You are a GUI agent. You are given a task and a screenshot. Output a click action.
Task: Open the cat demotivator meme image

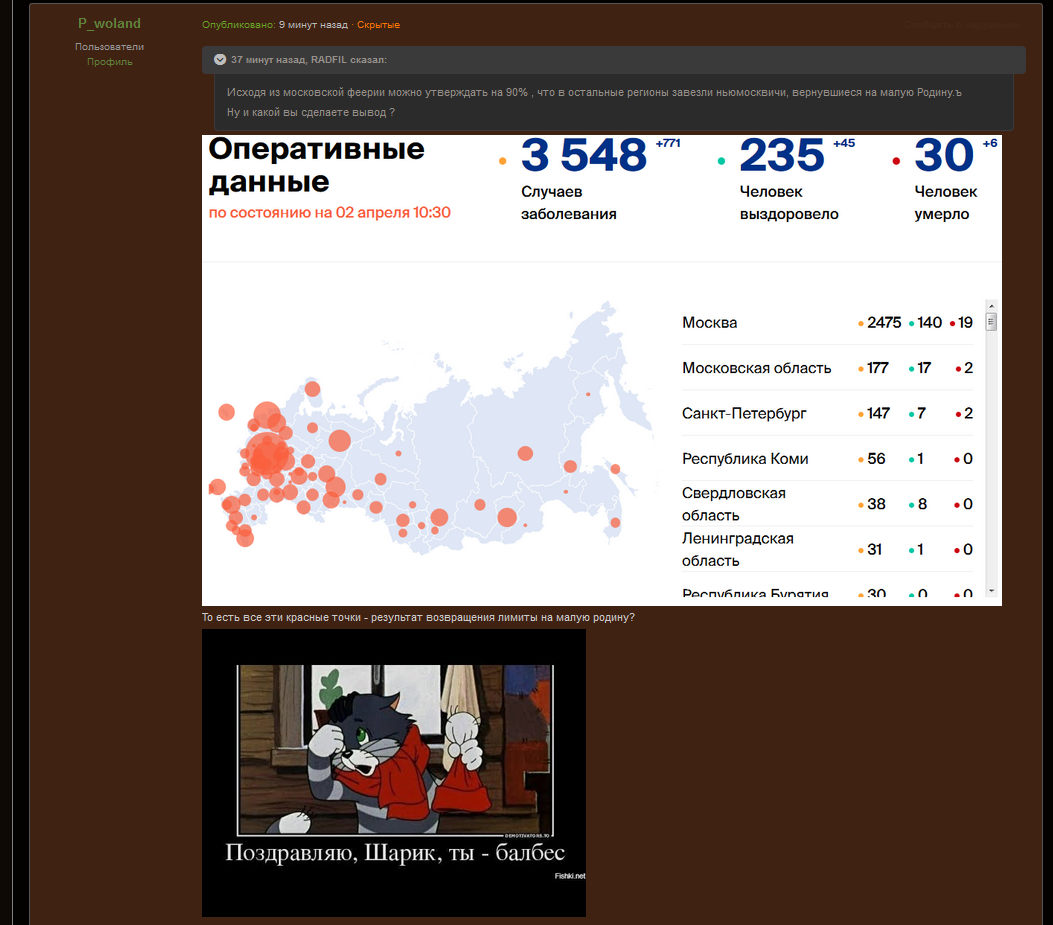click(394, 773)
